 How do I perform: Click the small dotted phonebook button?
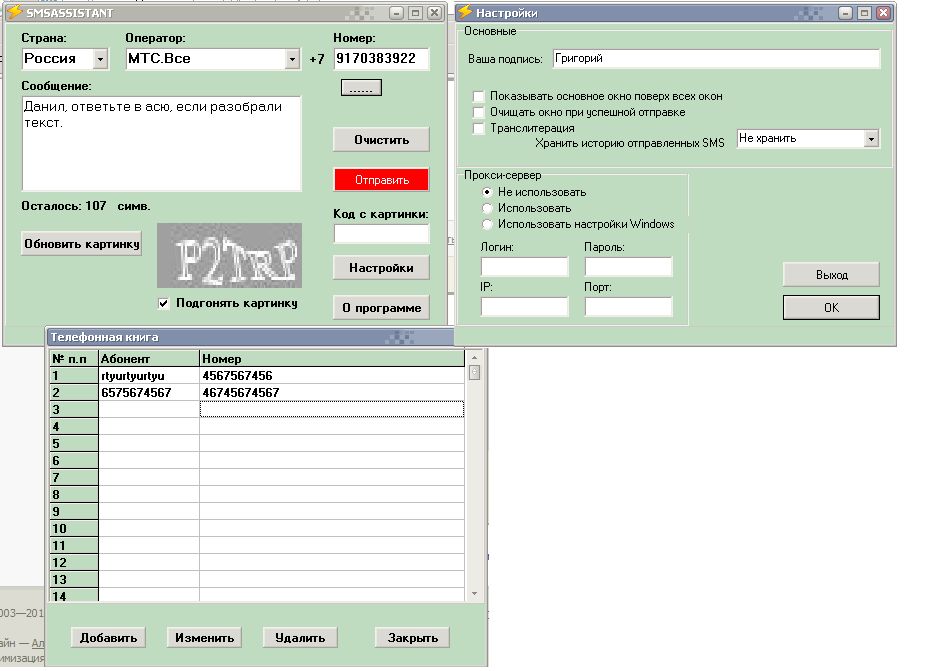pos(361,88)
